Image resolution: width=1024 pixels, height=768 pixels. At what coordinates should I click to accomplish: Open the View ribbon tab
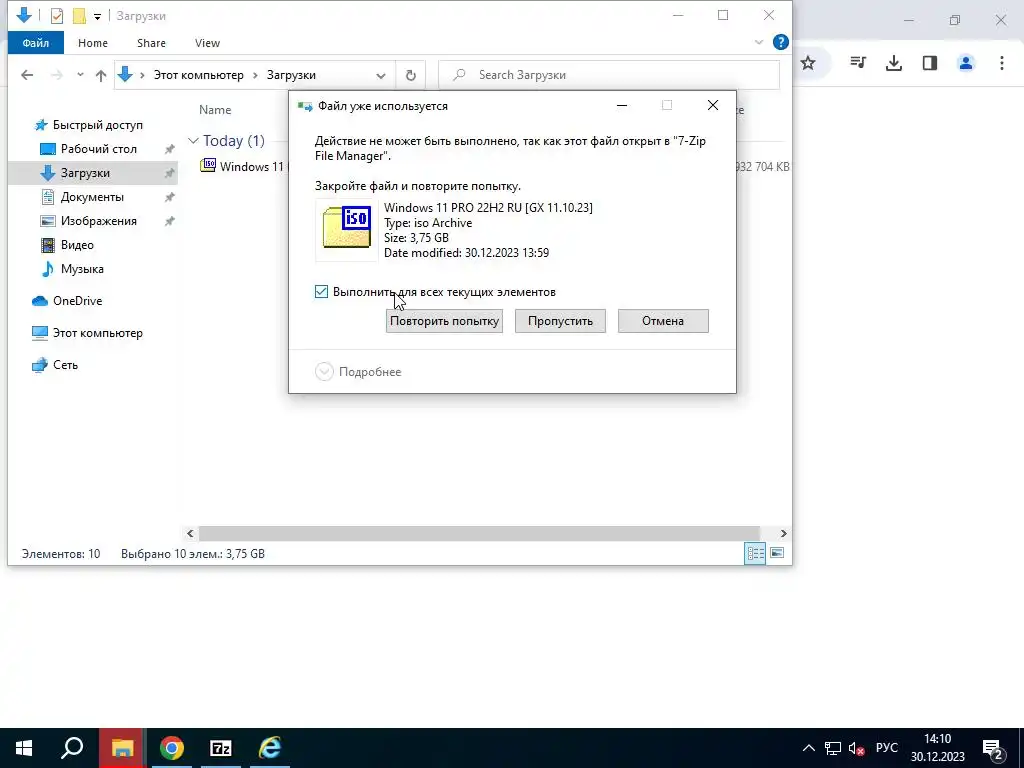point(207,43)
